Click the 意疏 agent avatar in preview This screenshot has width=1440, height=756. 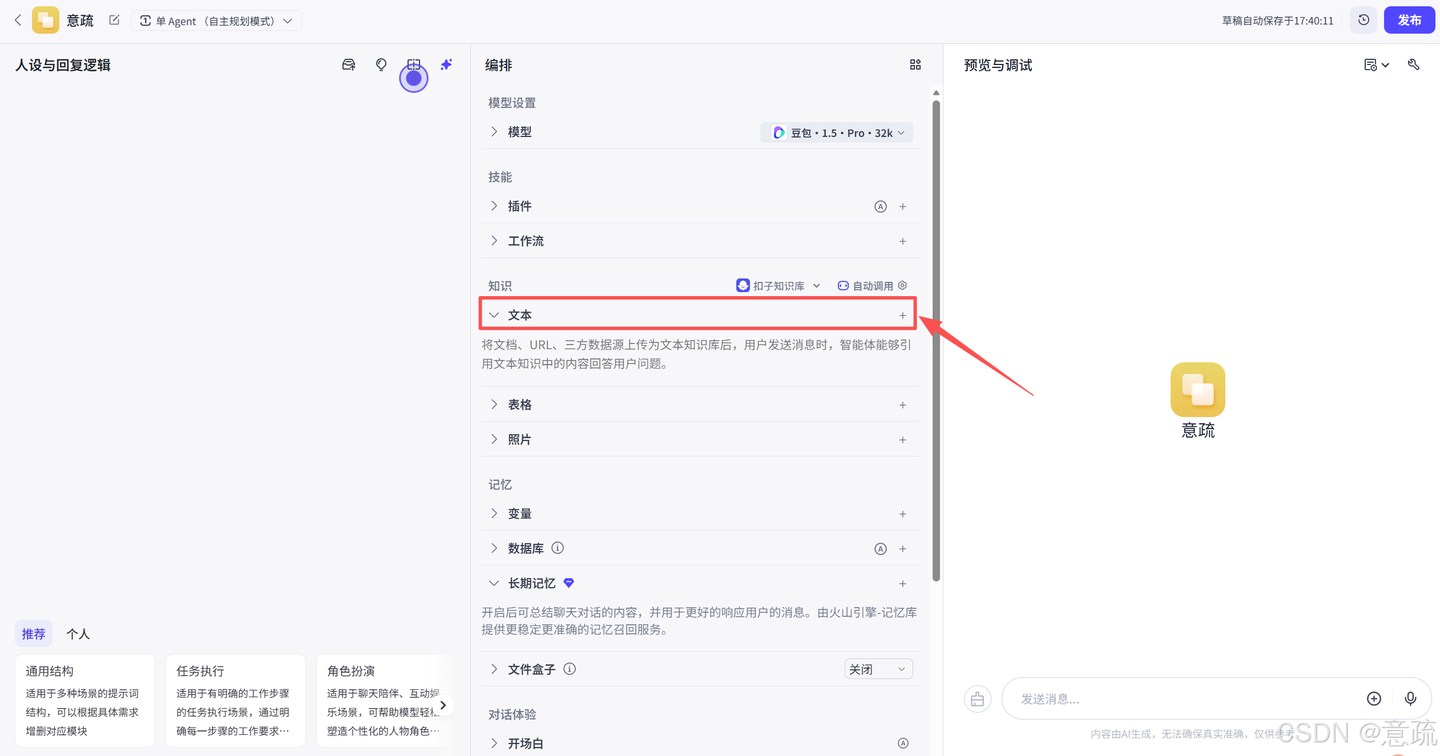pos(1198,389)
